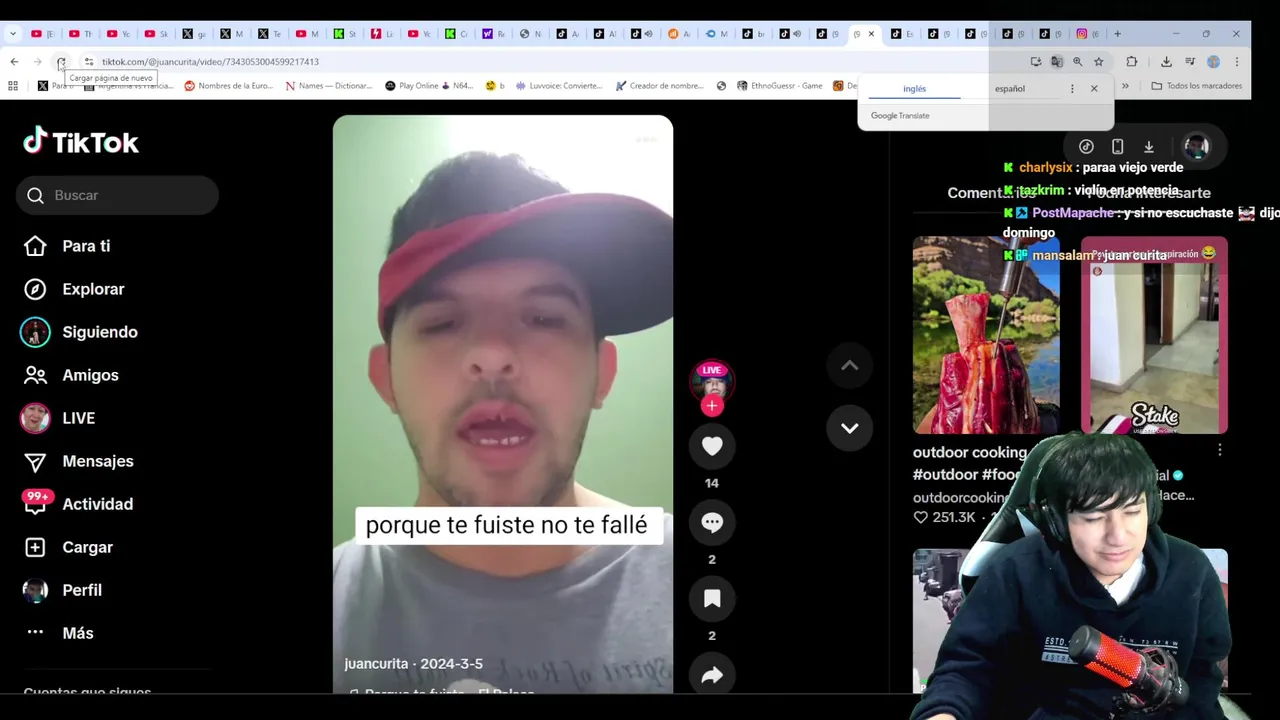Reload the page with Cargar página de nuevo
Viewport: 1280px width, 720px height.
coord(61,62)
